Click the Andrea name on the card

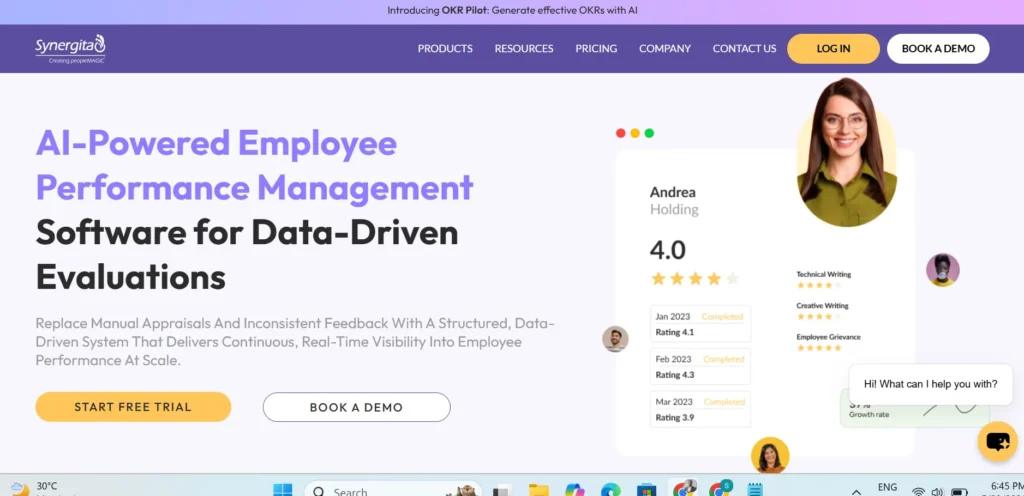pyautogui.click(x=673, y=193)
